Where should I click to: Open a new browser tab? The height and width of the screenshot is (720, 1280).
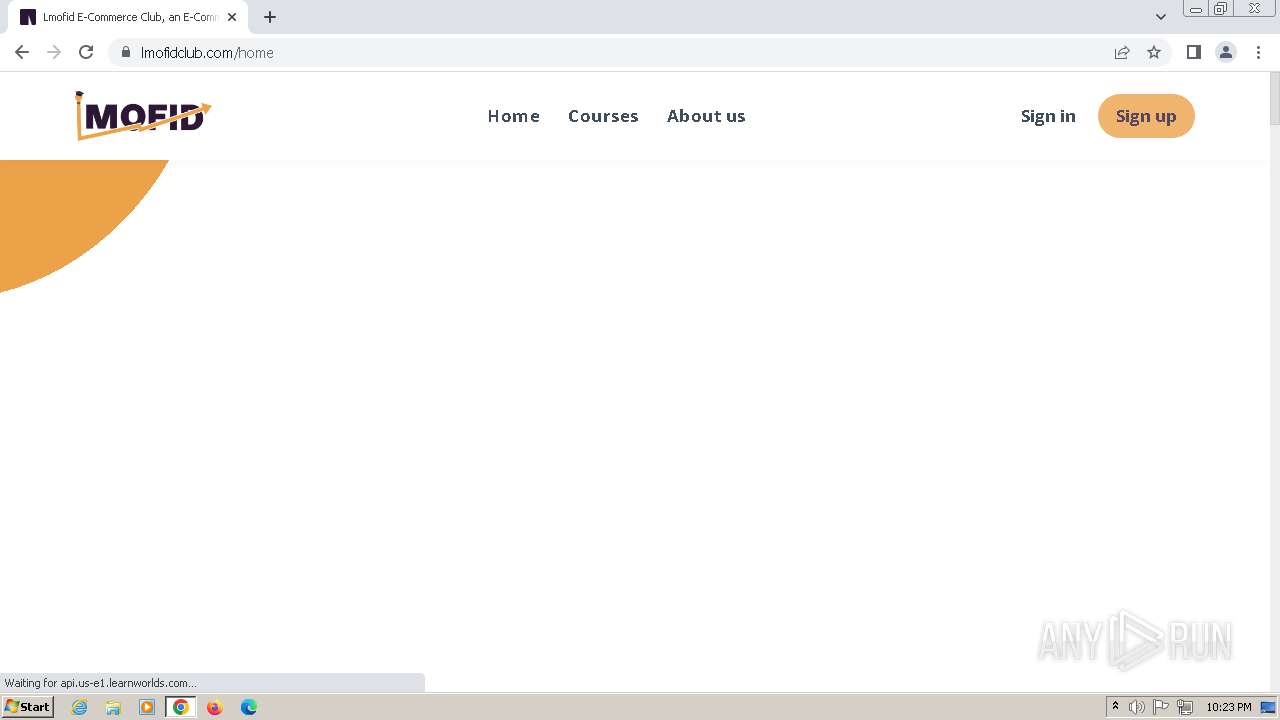(270, 17)
